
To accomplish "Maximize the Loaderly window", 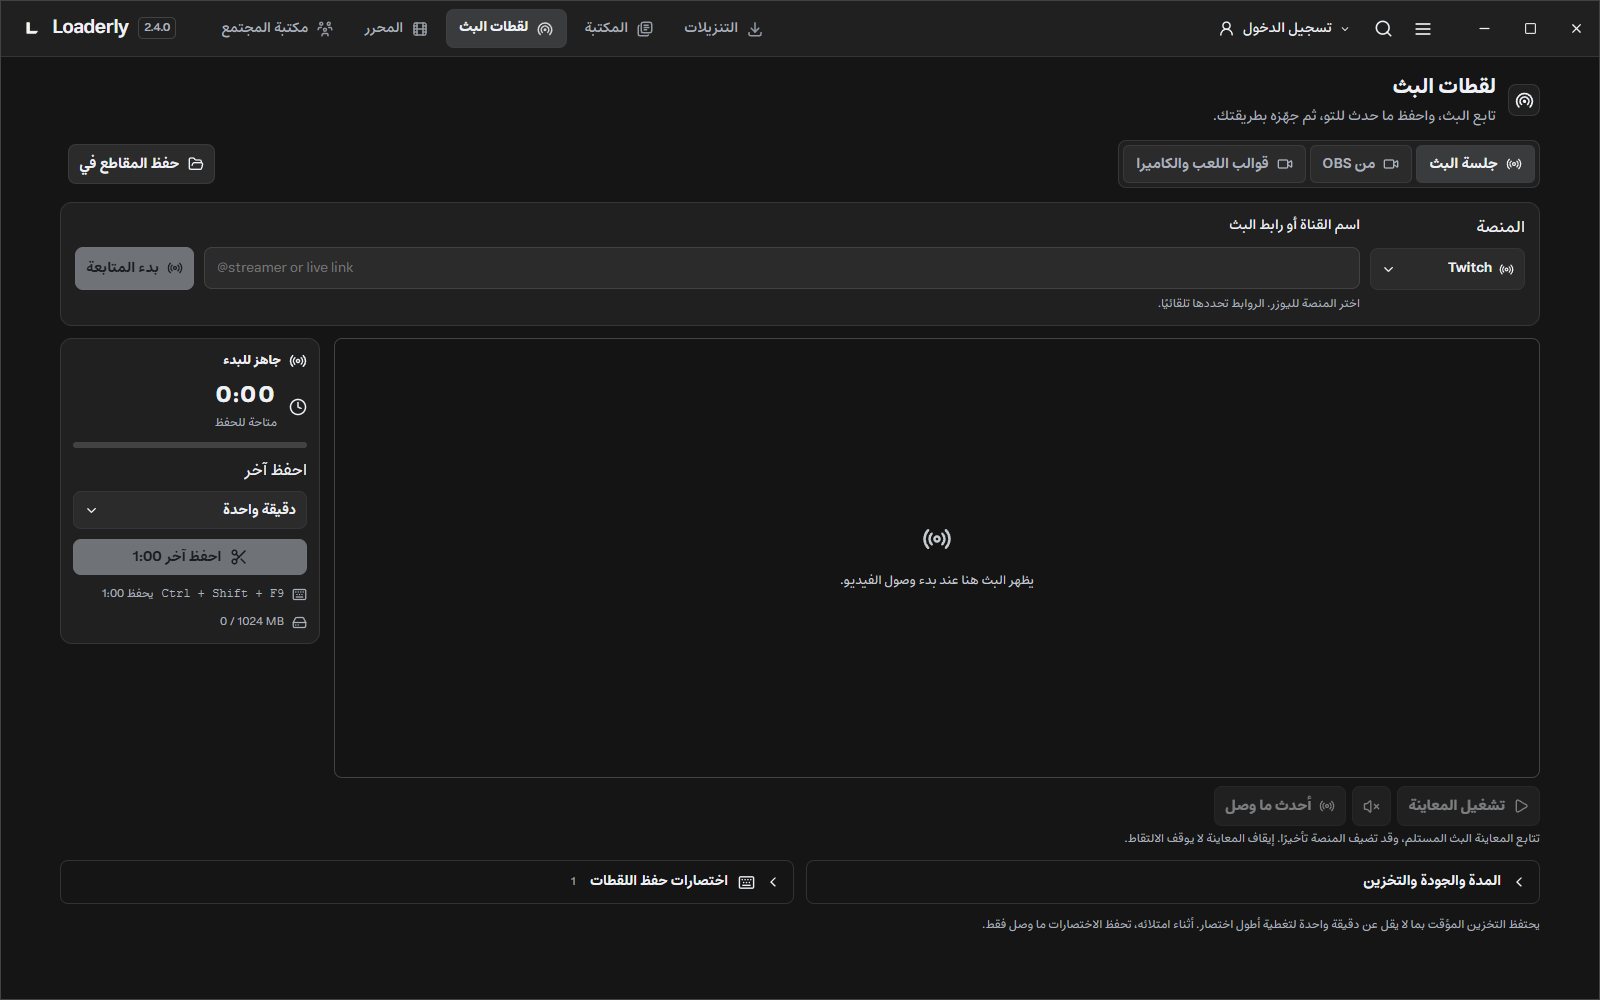I will tap(1530, 29).
